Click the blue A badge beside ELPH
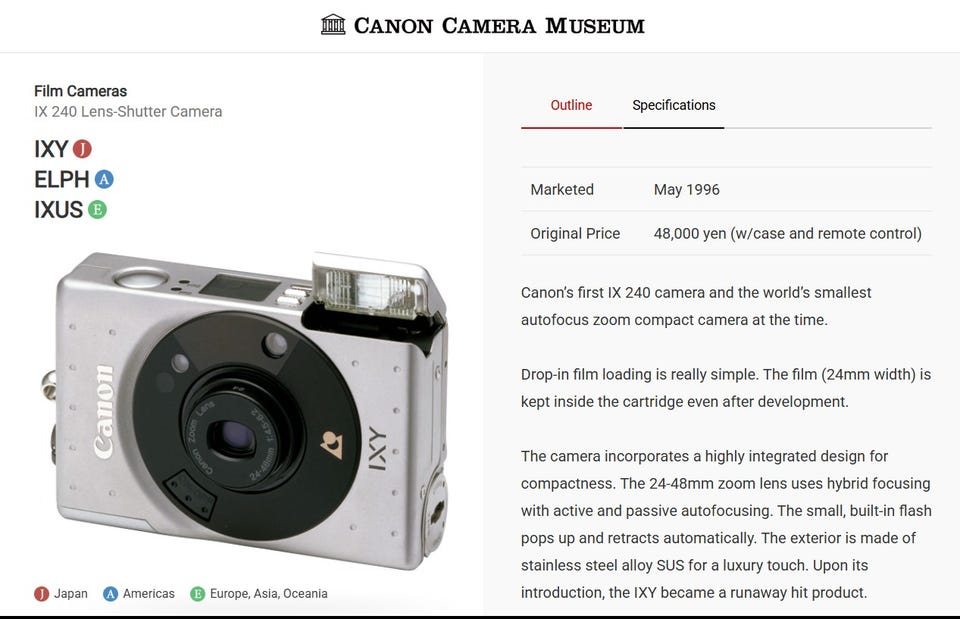Viewport: 960px width, 619px height. (104, 179)
